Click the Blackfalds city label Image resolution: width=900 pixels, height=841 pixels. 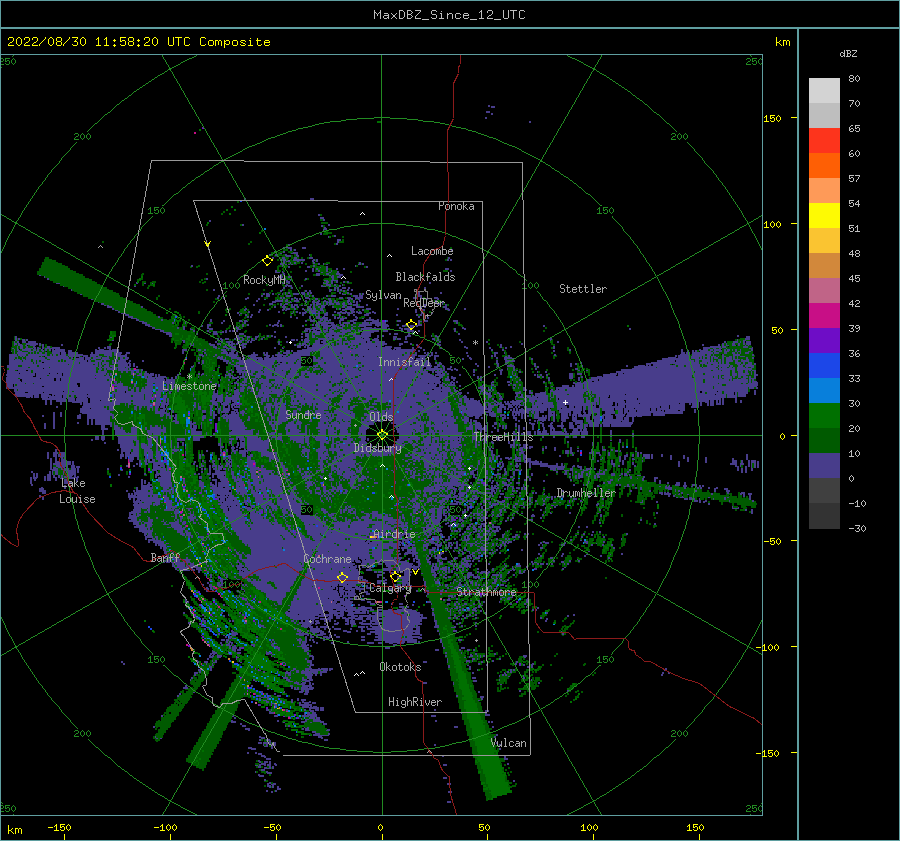pos(425,277)
